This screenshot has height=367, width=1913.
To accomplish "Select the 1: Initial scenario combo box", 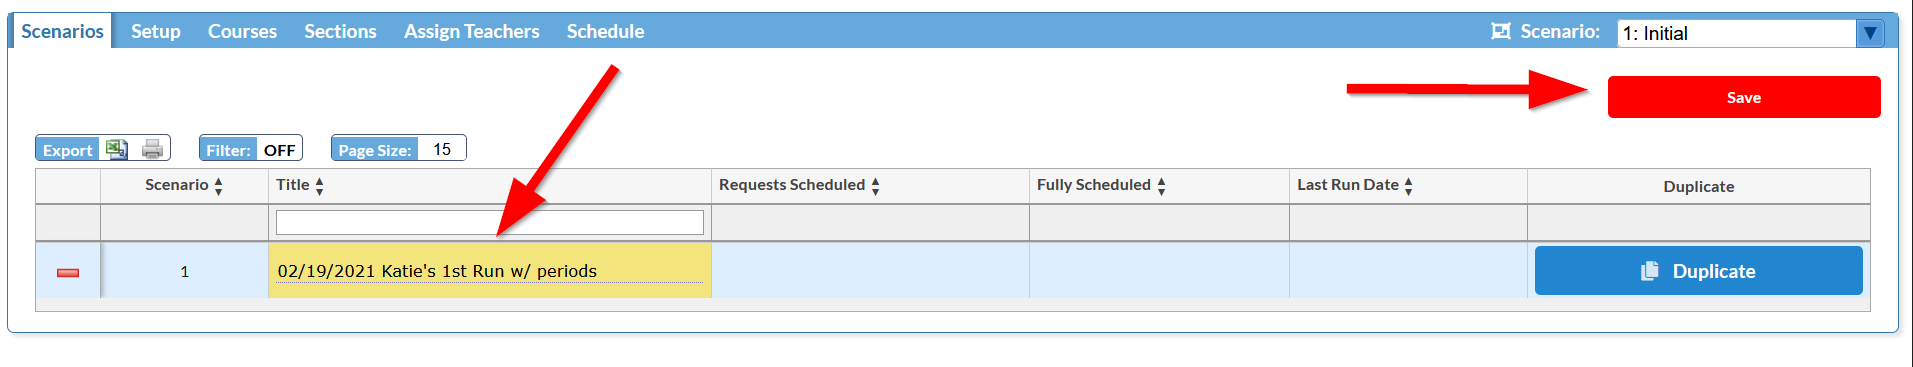I will [x=1750, y=33].
